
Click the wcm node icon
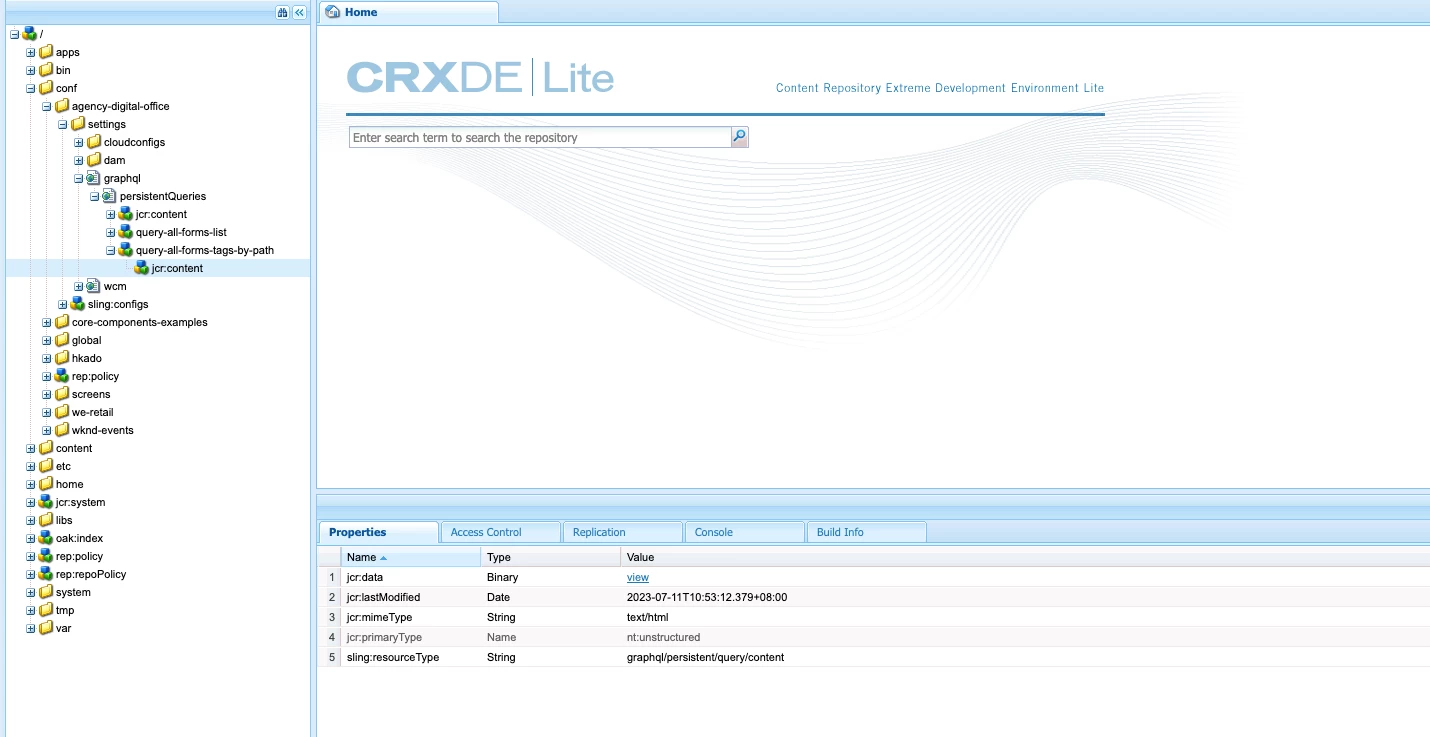94,286
